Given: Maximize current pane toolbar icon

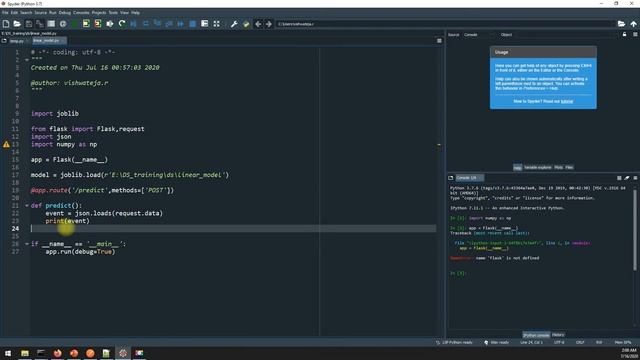Looking at the screenshot, I should 204,24.
